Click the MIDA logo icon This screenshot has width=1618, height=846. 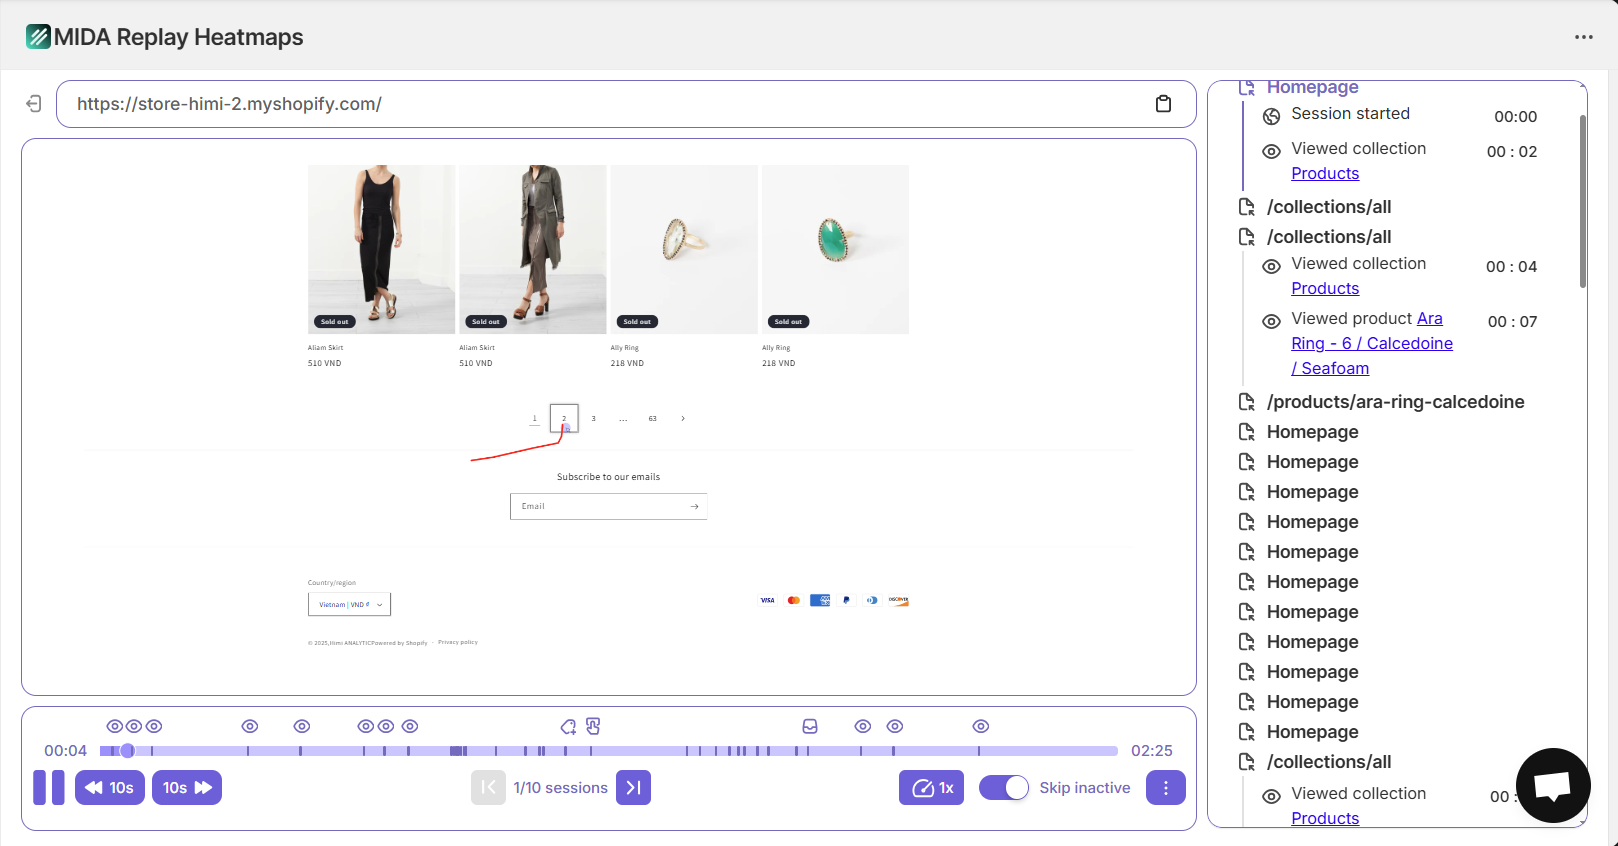click(38, 37)
